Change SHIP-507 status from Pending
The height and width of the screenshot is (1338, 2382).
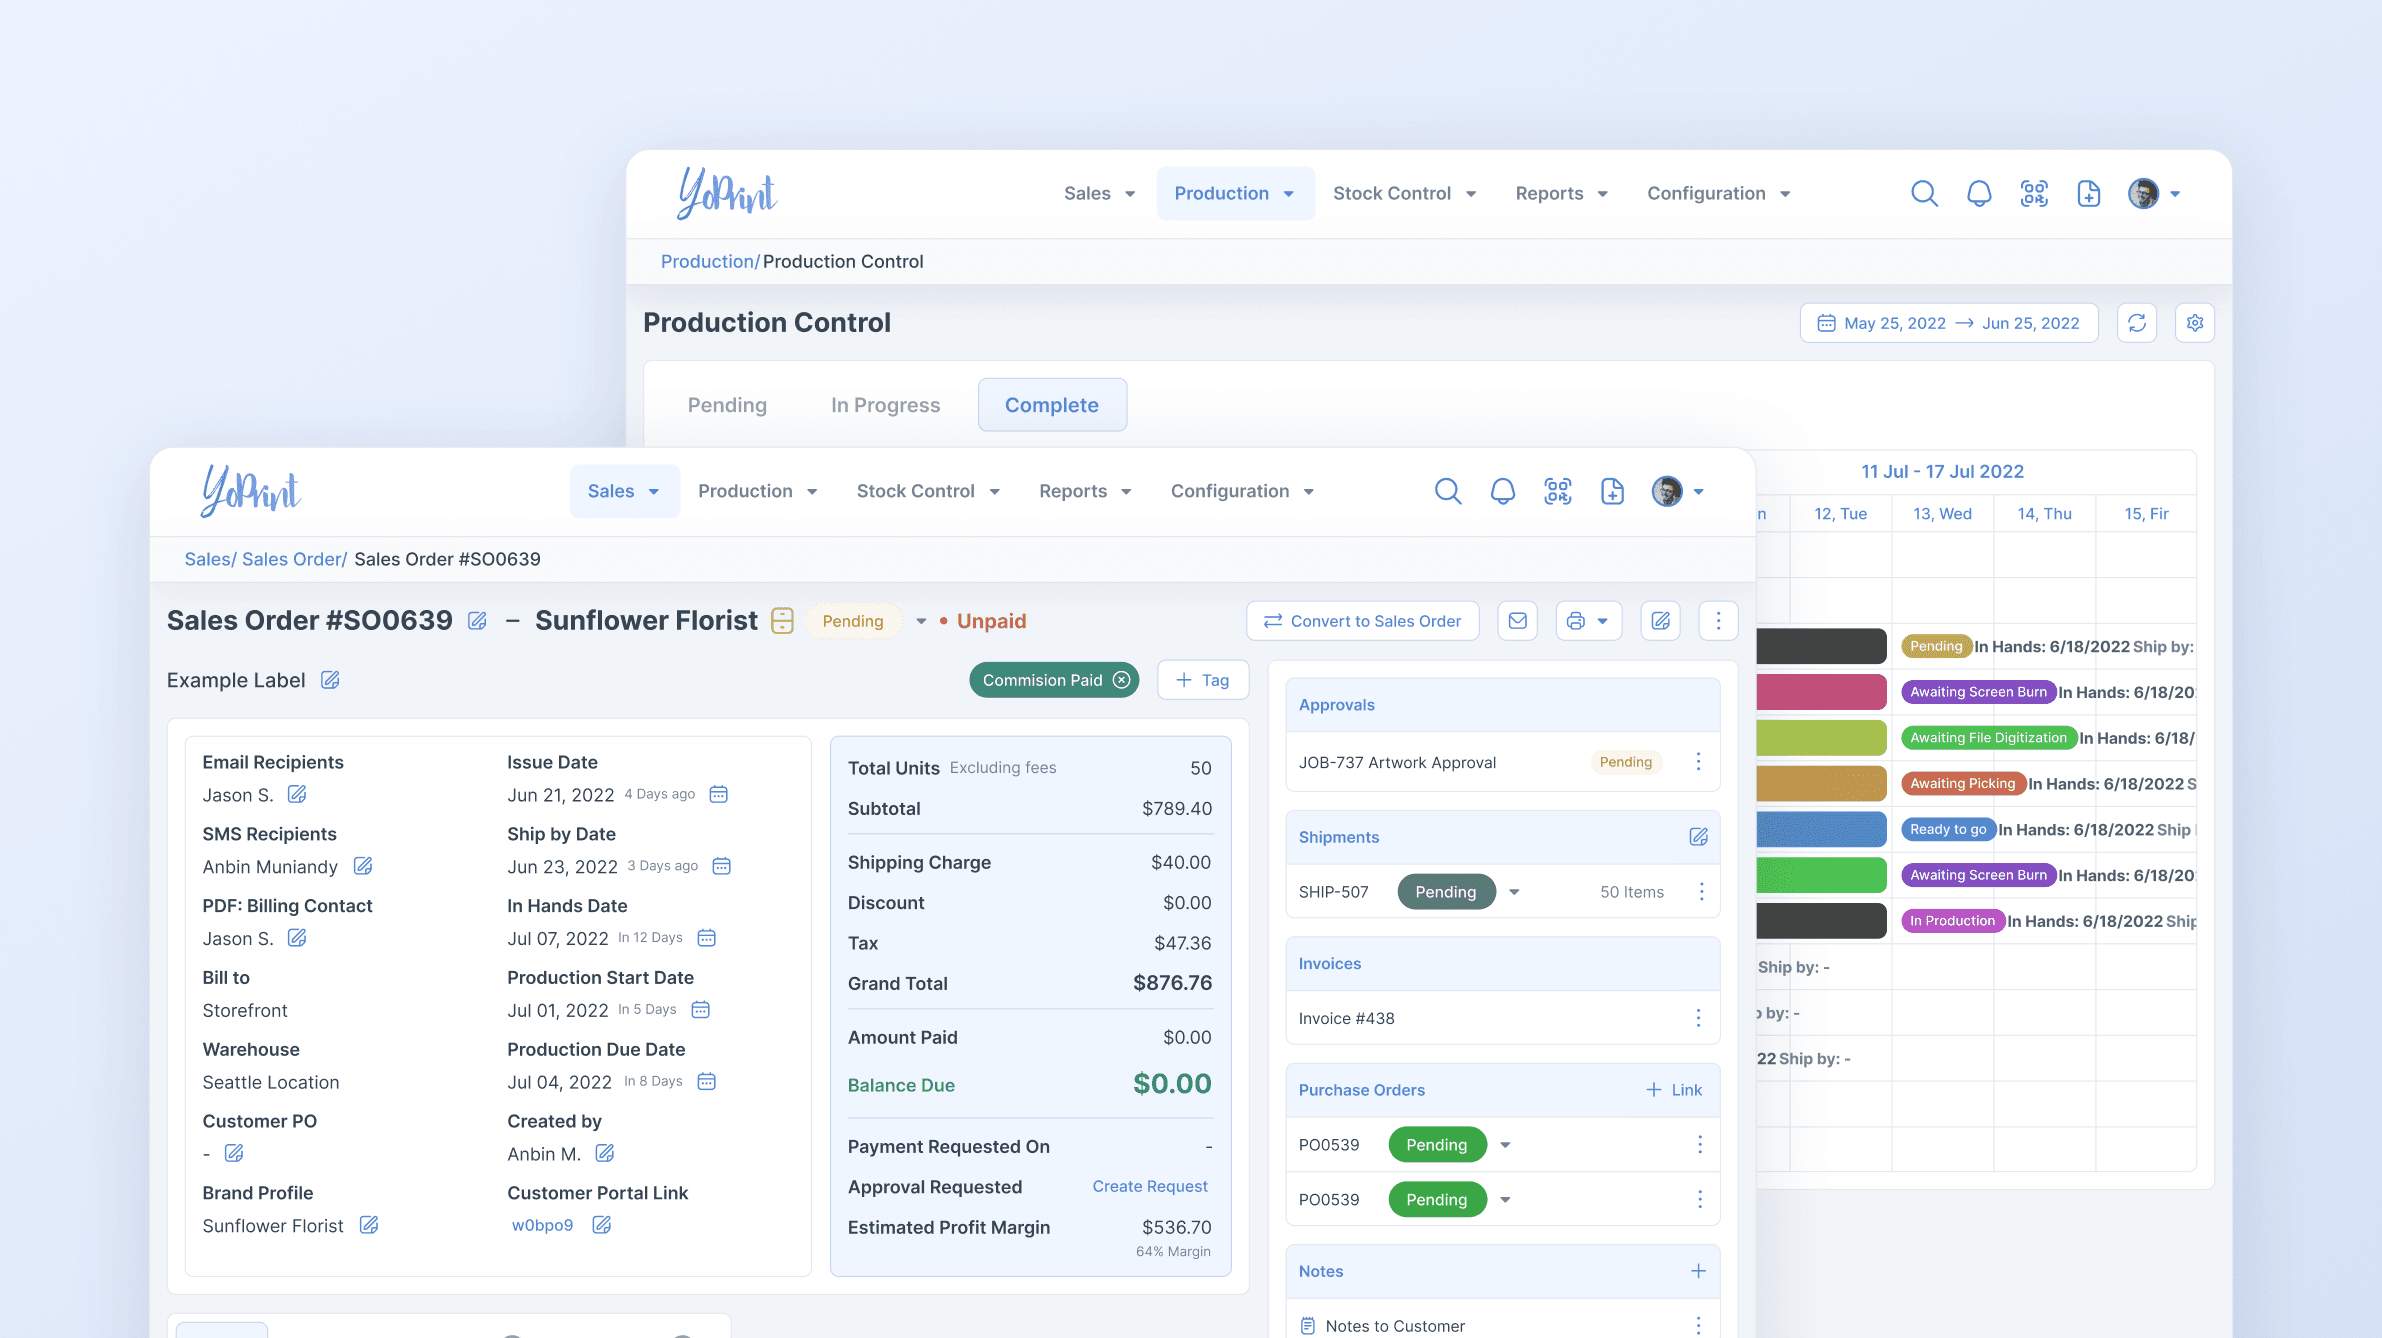pyautogui.click(x=1514, y=891)
